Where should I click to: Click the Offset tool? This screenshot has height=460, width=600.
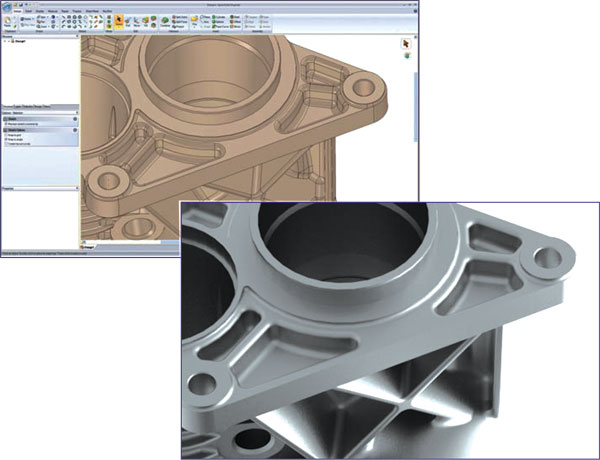coord(235,22)
